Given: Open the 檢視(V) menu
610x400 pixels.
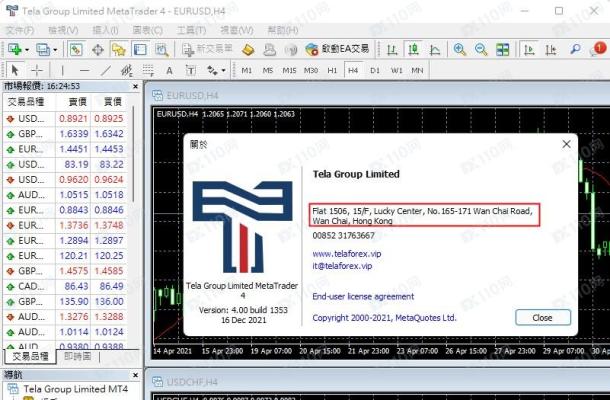Looking at the screenshot, I should 63,30.
